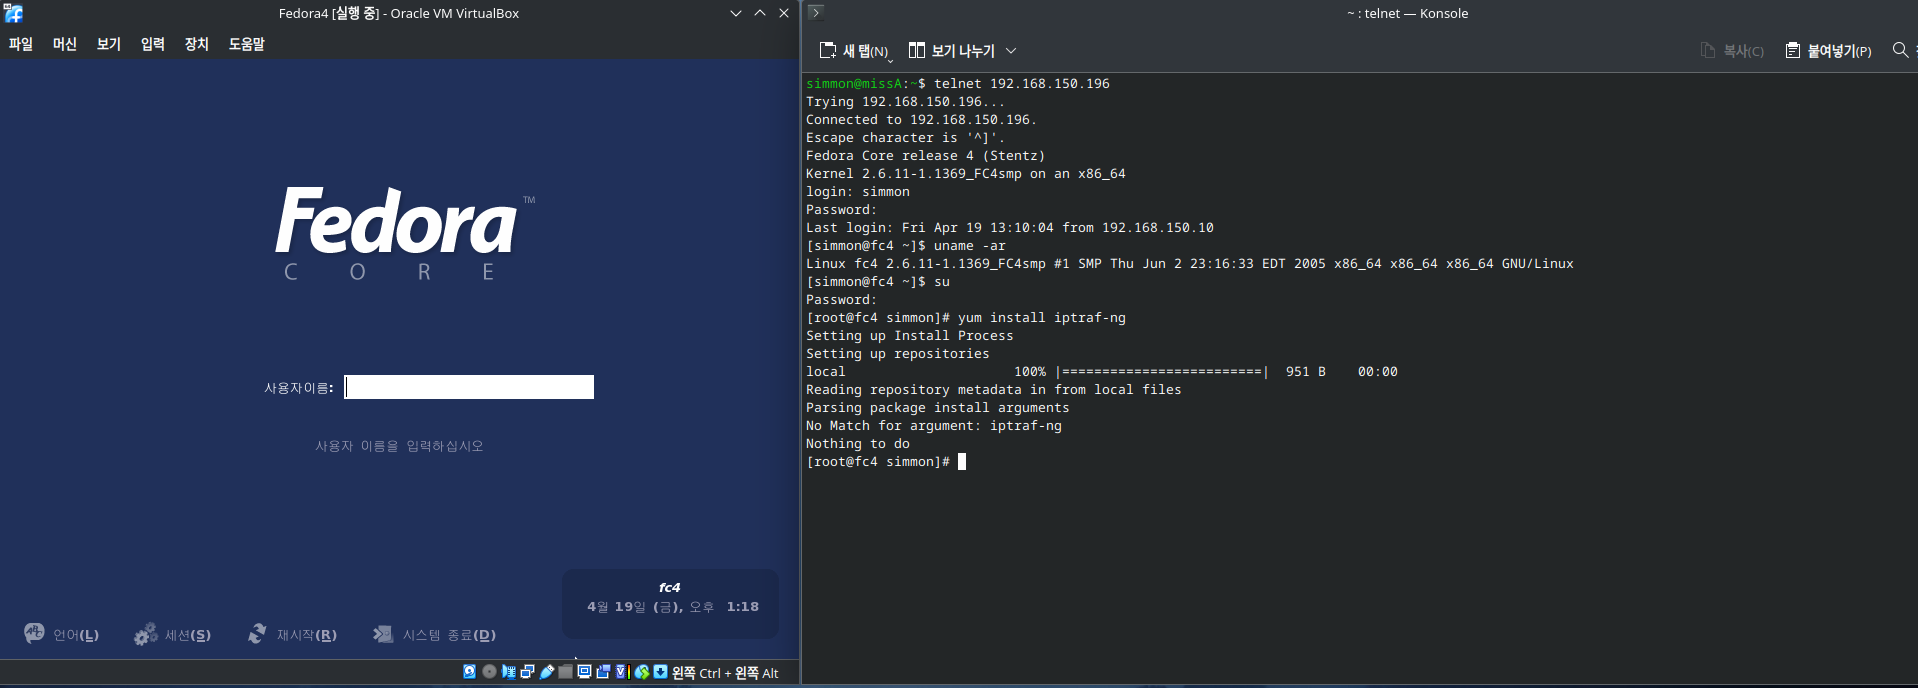Click the optical disc icon in VirtualBox status bar
The width and height of the screenshot is (1918, 688).
pyautogui.click(x=489, y=672)
